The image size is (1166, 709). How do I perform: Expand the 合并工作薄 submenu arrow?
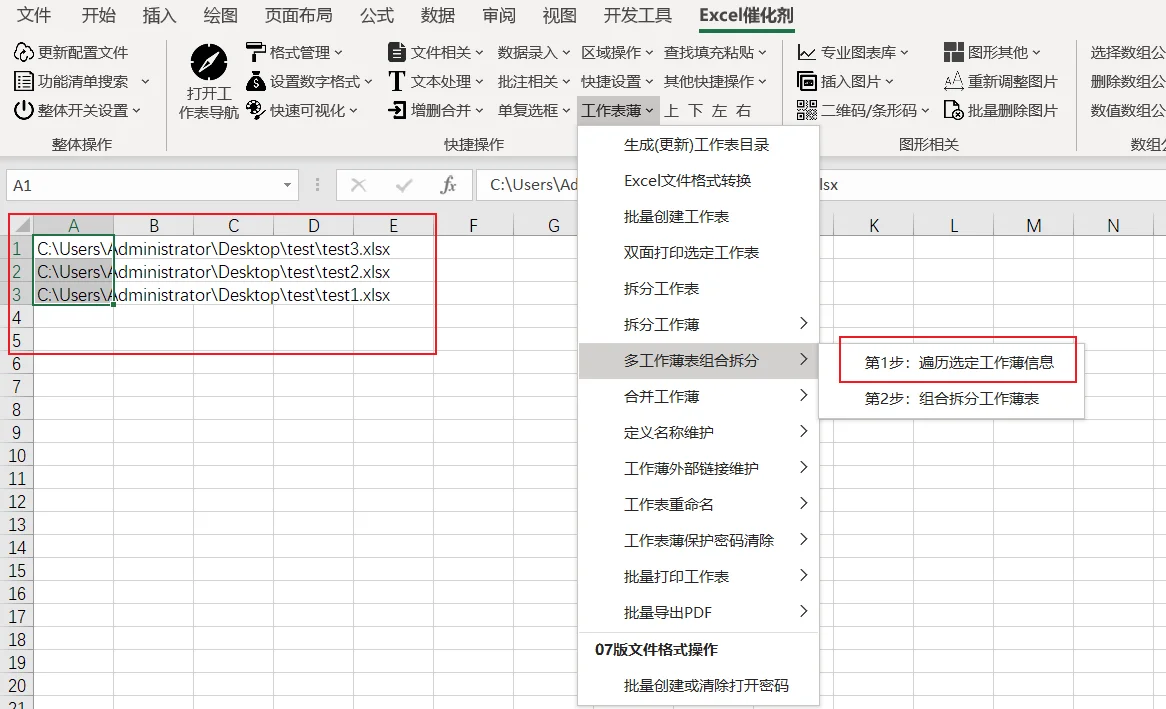coord(803,396)
